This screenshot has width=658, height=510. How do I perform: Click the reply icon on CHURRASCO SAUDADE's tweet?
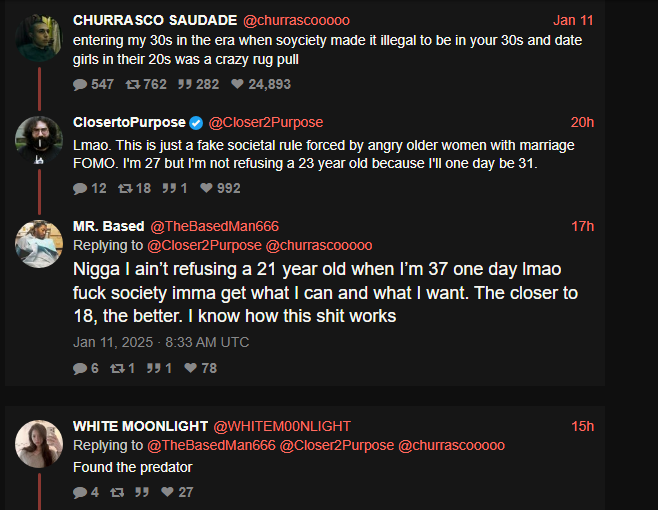(x=80, y=85)
